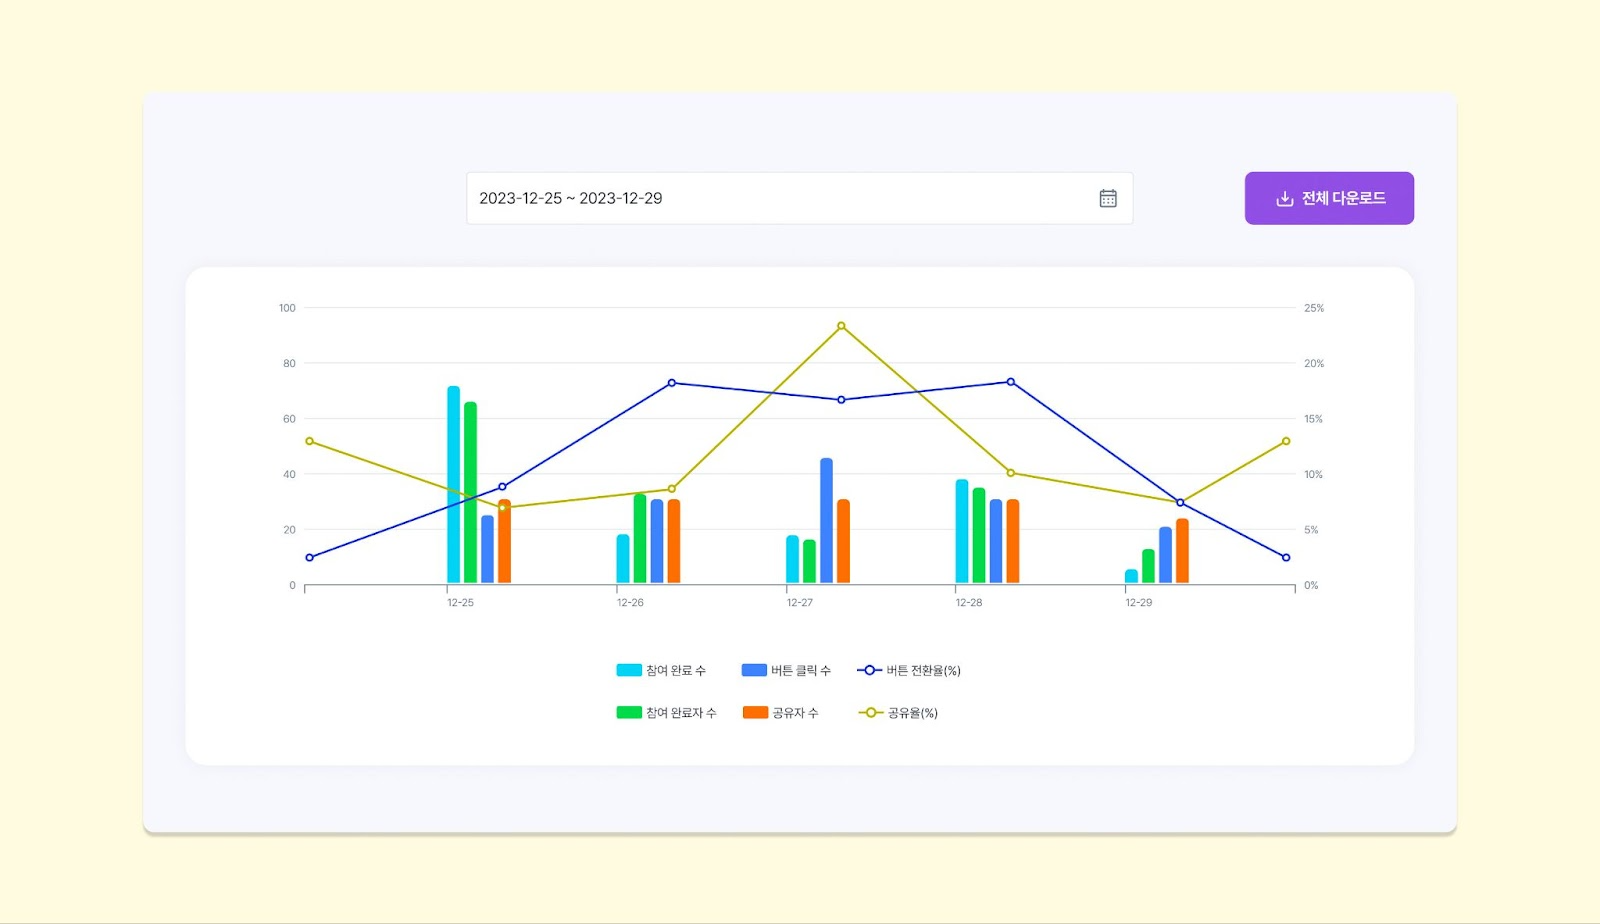Select the yellow 공유율 peak point at 12-27
This screenshot has width=1600, height=924.
tap(841, 326)
